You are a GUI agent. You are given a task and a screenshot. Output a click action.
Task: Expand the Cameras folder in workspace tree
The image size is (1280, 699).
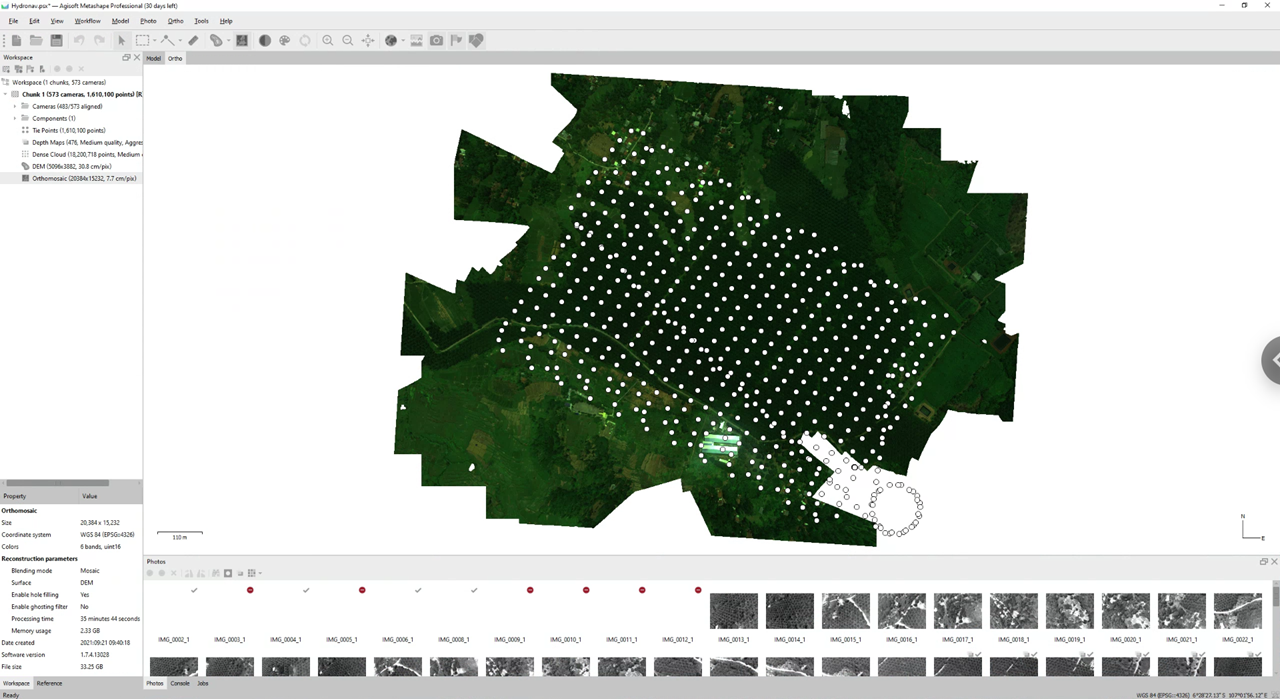coord(15,106)
